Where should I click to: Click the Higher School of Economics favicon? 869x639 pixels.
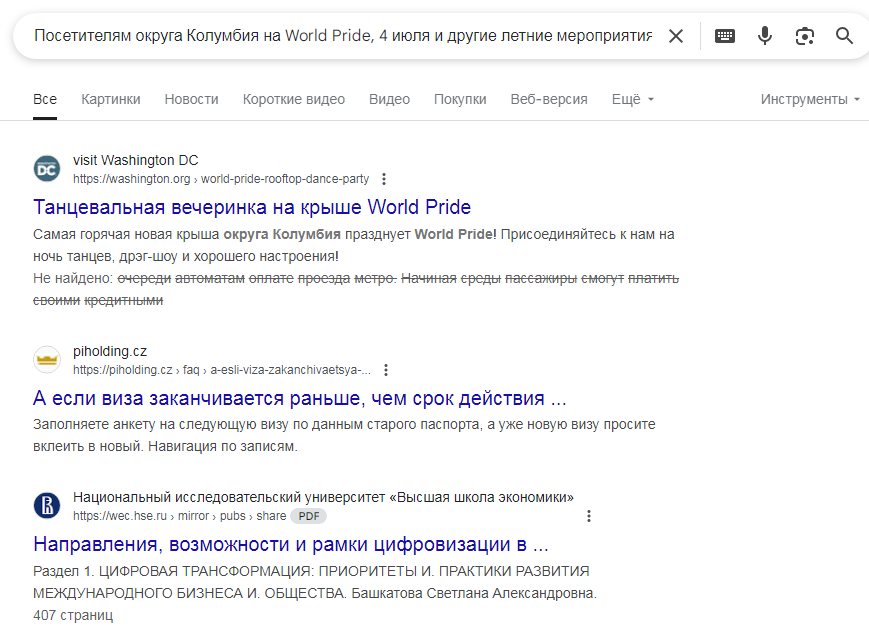click(x=47, y=505)
